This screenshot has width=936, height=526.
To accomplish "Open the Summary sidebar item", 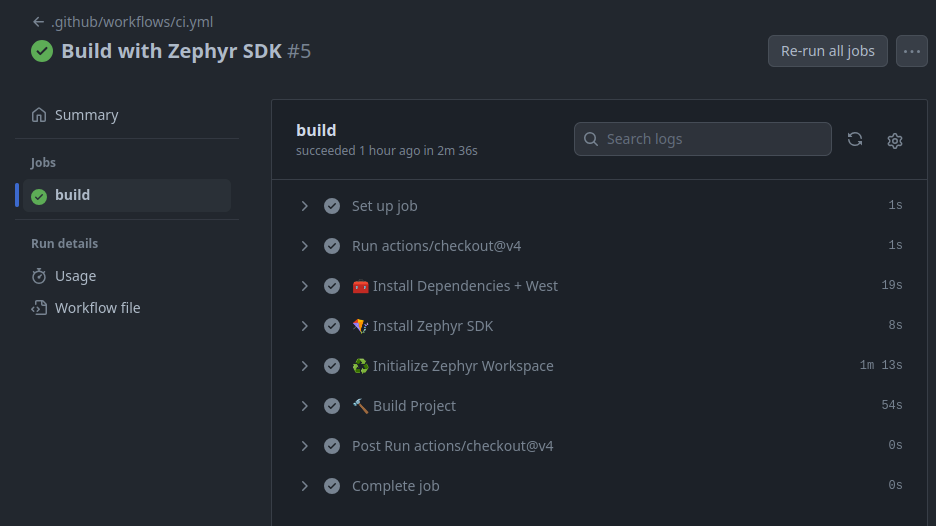I will click(86, 115).
